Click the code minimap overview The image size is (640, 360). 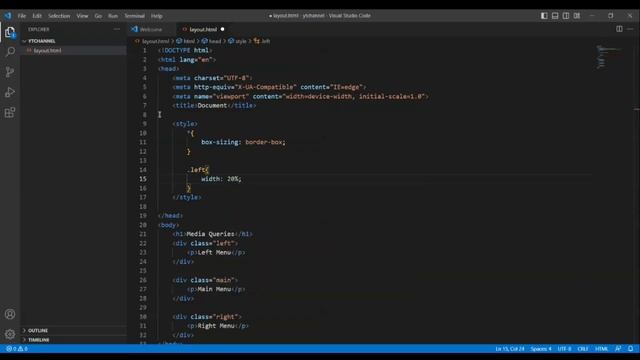(610, 57)
